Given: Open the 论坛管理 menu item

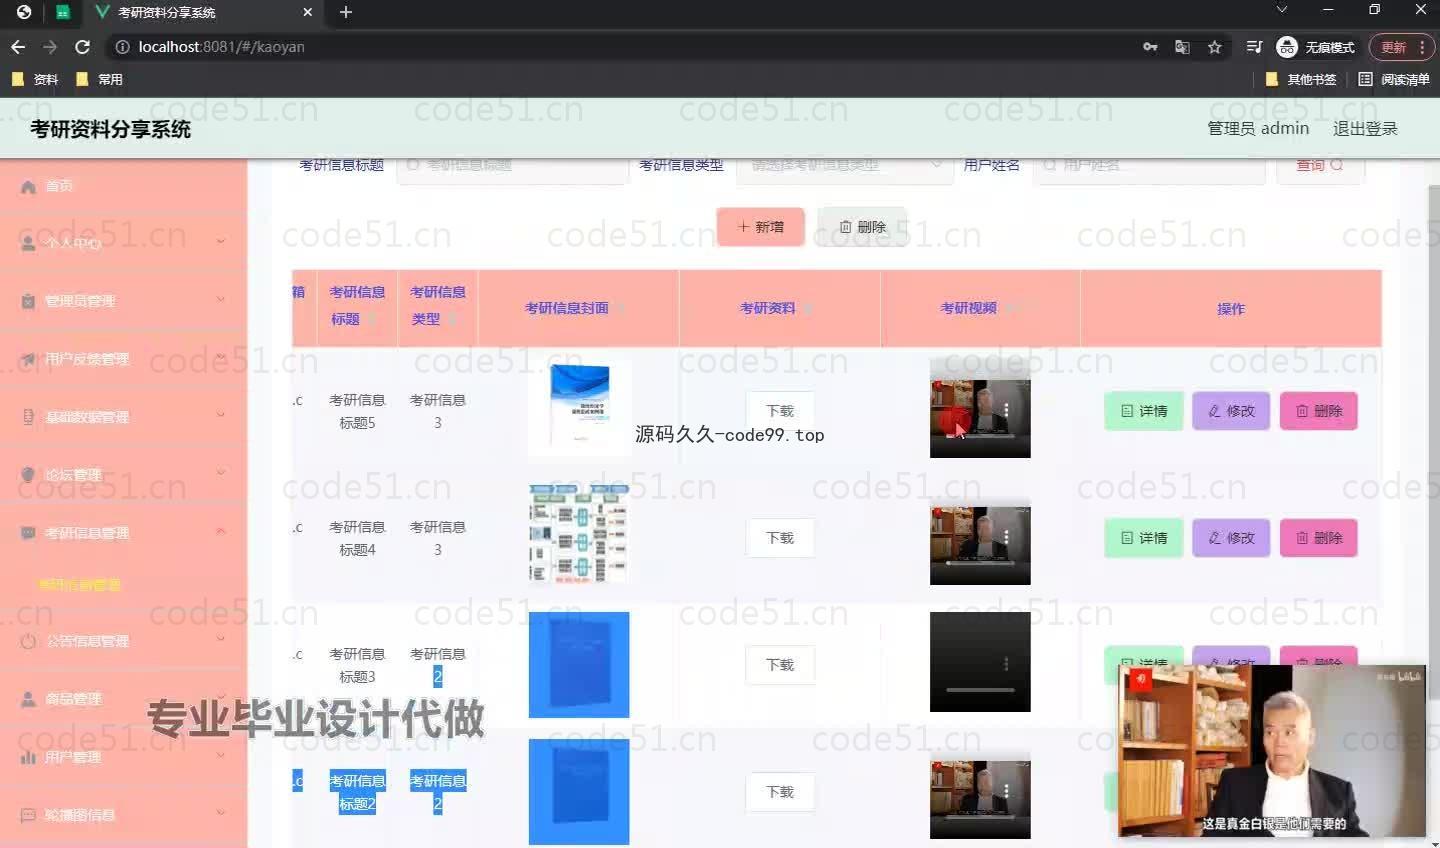Looking at the screenshot, I should coord(124,475).
